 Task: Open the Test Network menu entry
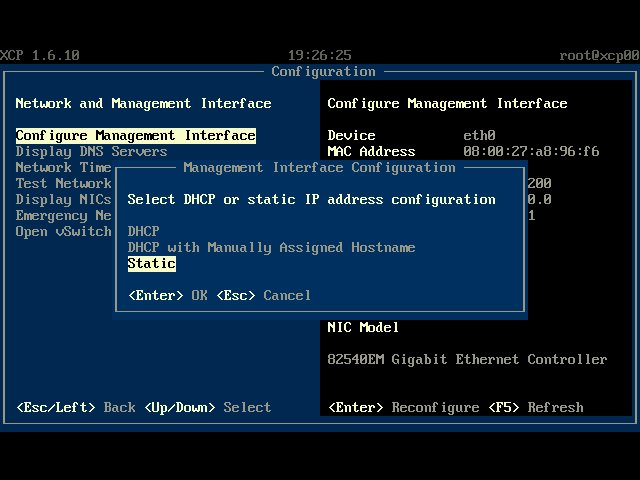click(63, 183)
